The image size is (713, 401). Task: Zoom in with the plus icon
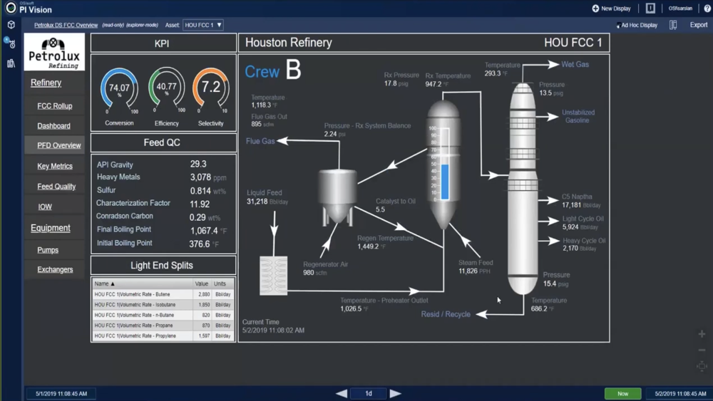702,334
